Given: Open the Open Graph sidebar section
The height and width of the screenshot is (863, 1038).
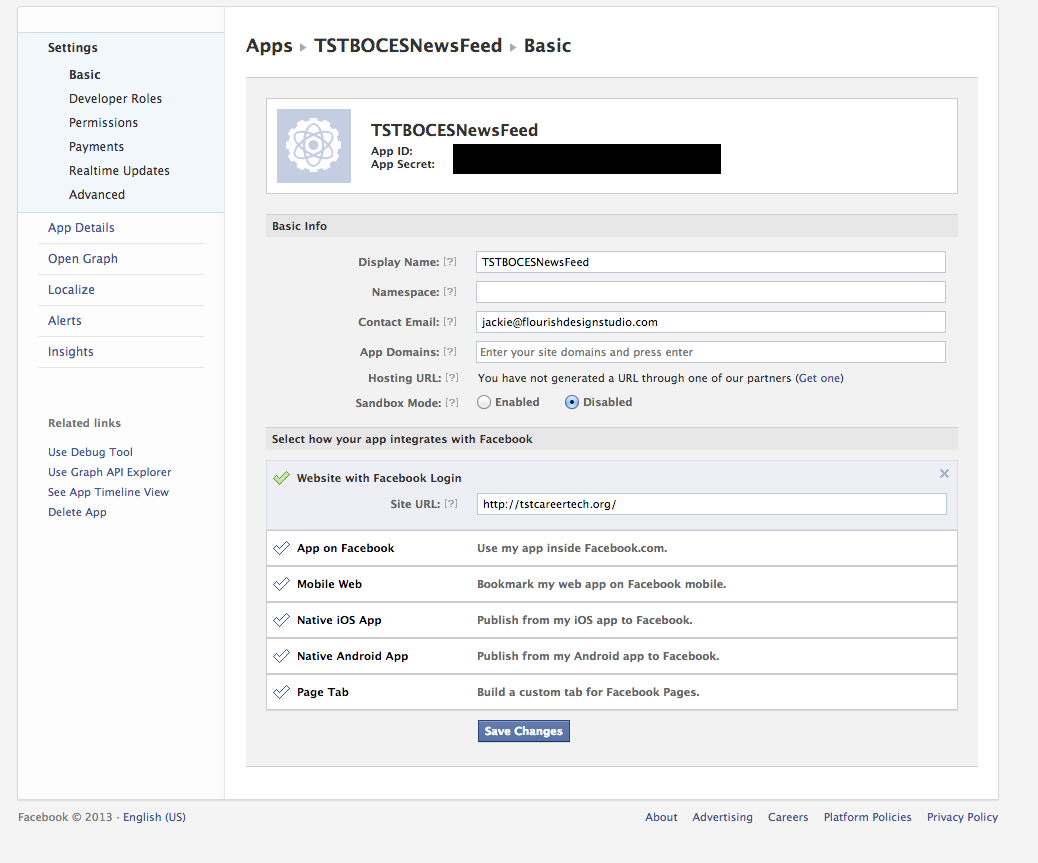Looking at the screenshot, I should [83, 259].
